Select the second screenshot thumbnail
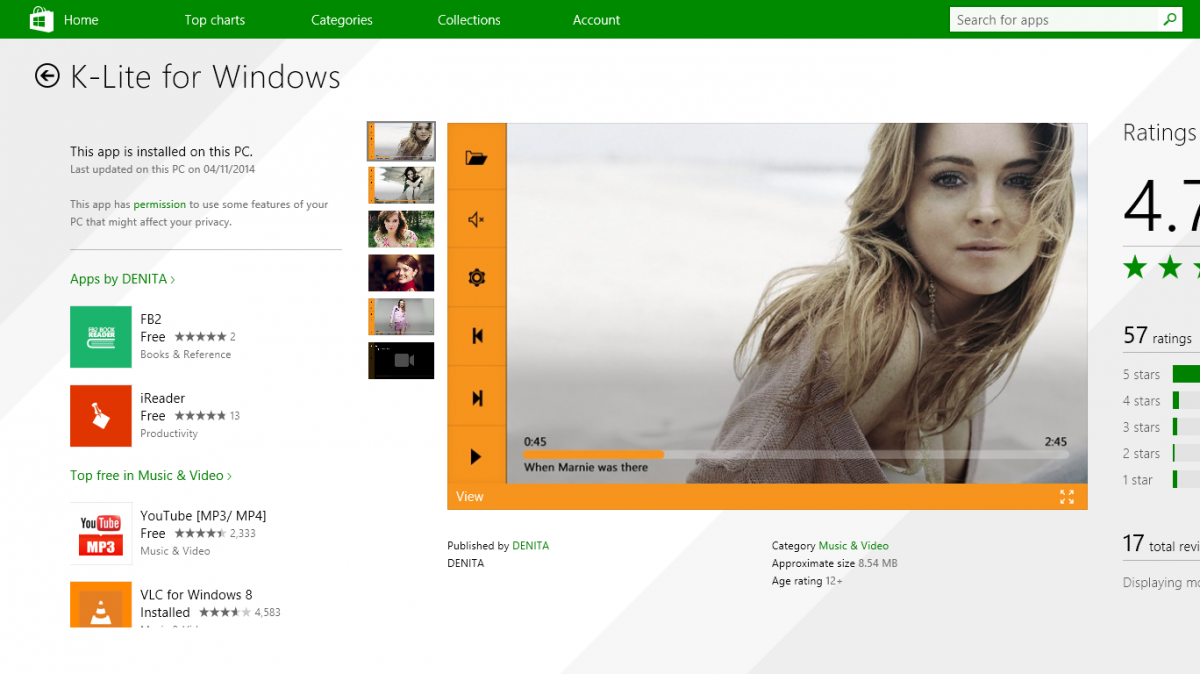This screenshot has width=1200, height=674. [x=401, y=185]
